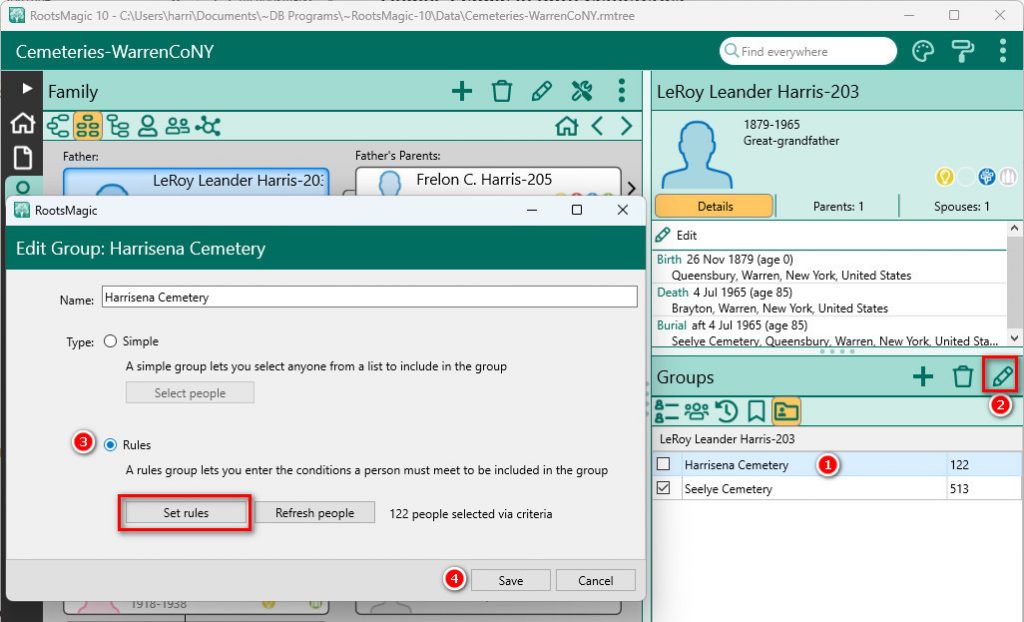Select Frelon C. Harris-205 card
This screenshot has height=622, width=1024.
488,181
